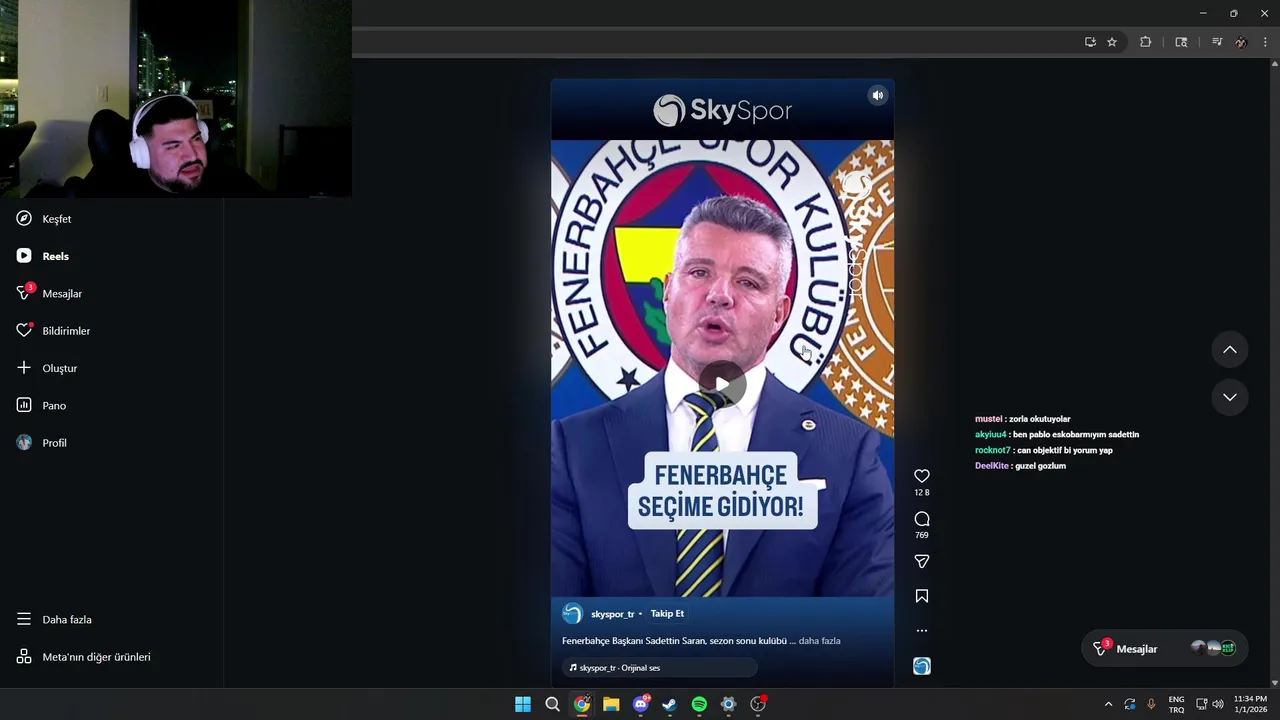
Task: Click install app icon in address bar
Action: [x=1090, y=42]
